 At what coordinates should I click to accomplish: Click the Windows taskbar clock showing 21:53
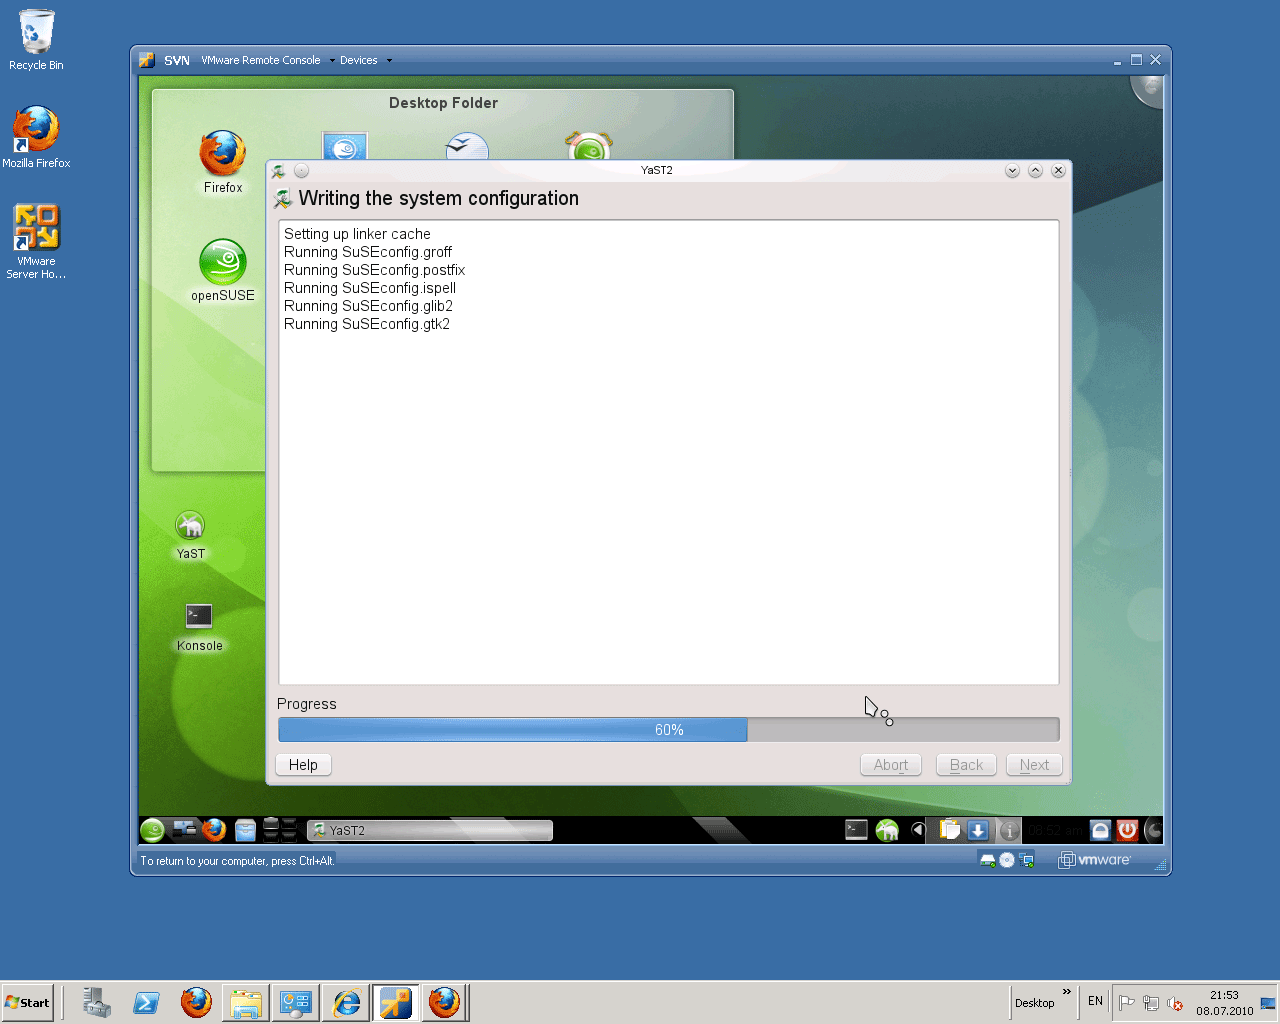(x=1224, y=1003)
